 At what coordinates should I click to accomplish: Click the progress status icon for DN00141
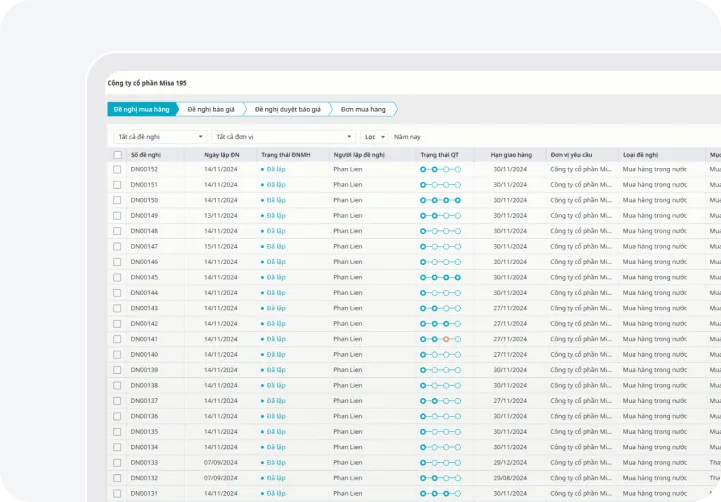point(440,339)
